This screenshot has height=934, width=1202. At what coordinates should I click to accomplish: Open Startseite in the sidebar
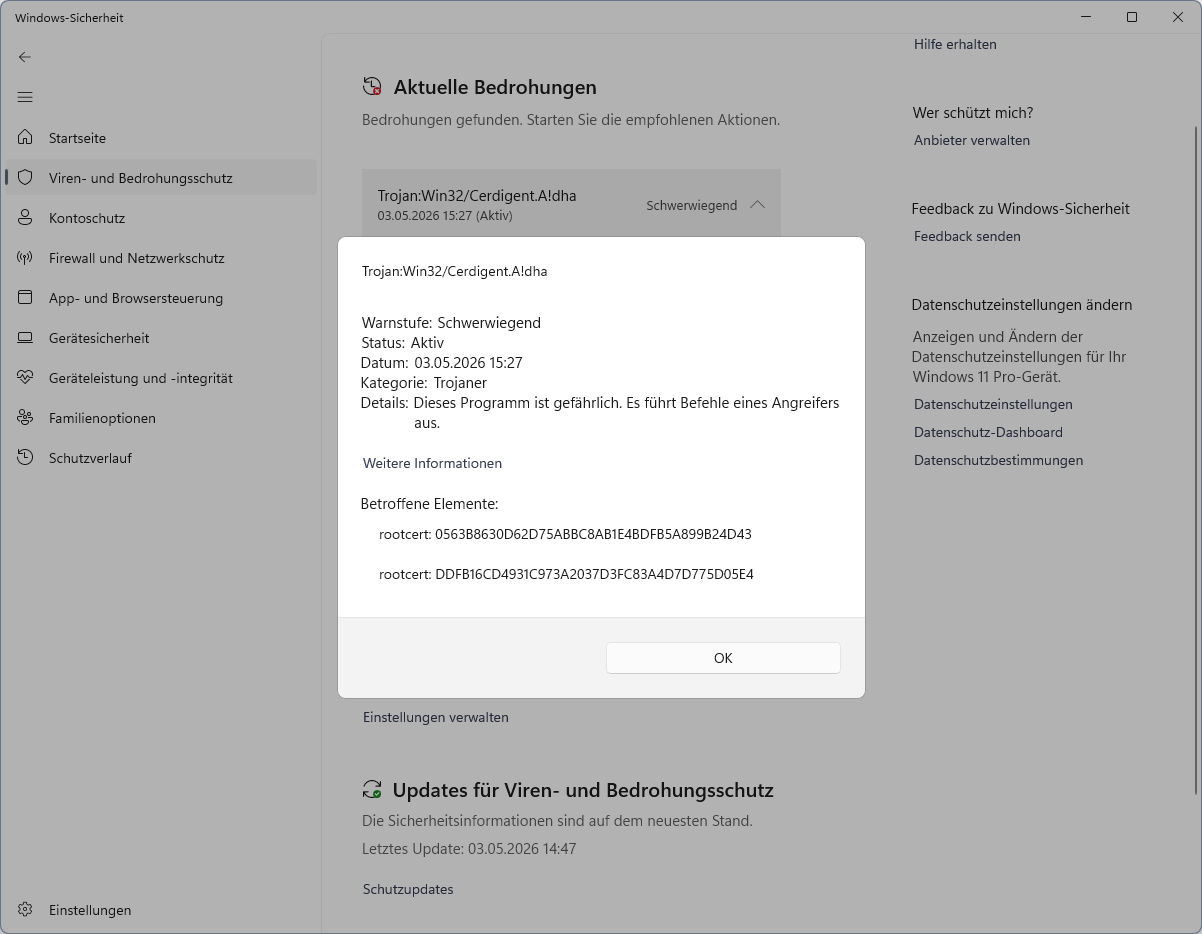click(161, 138)
